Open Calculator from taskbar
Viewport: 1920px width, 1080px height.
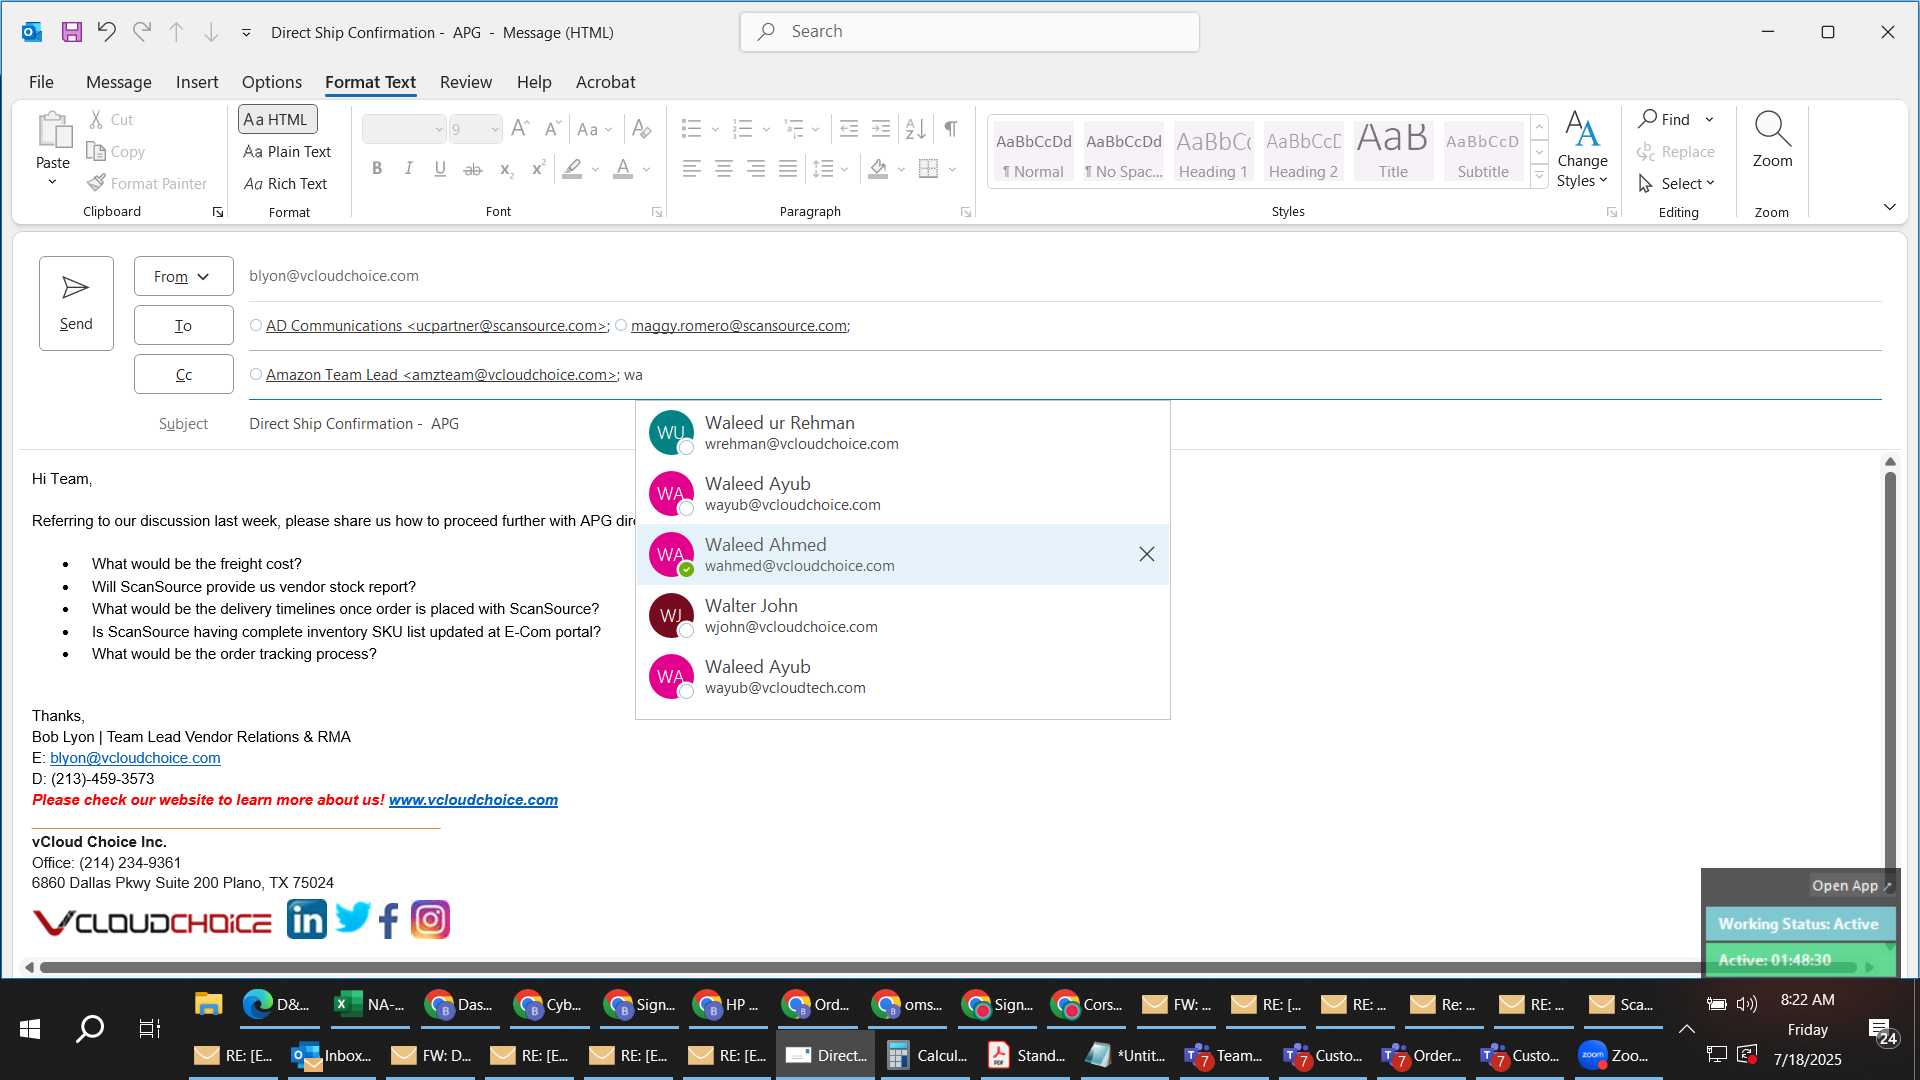tap(927, 1055)
